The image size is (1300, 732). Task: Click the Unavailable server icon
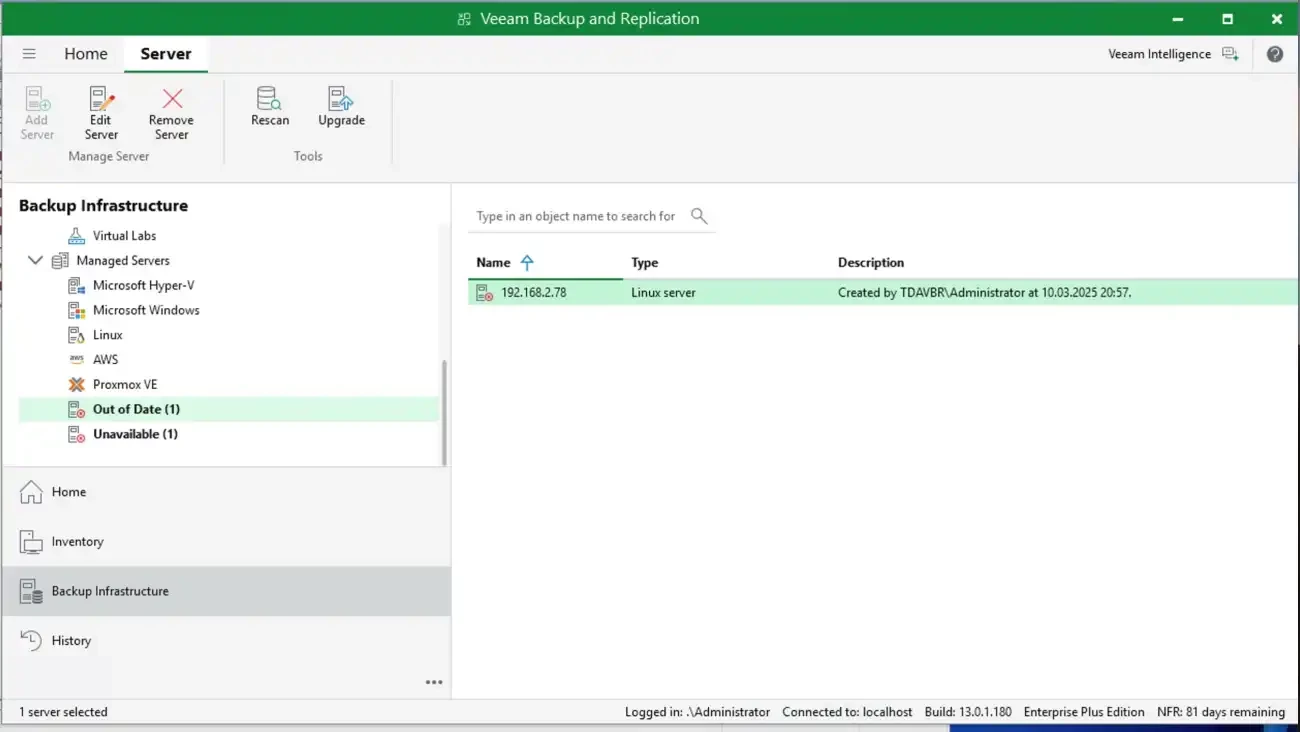pos(76,434)
